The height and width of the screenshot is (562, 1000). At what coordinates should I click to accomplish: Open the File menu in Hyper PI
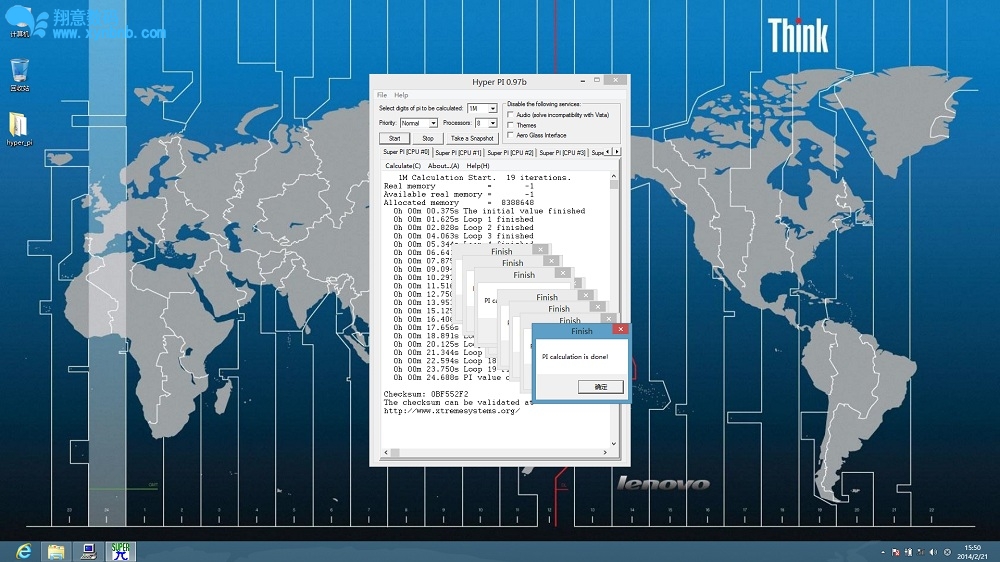click(x=382, y=95)
